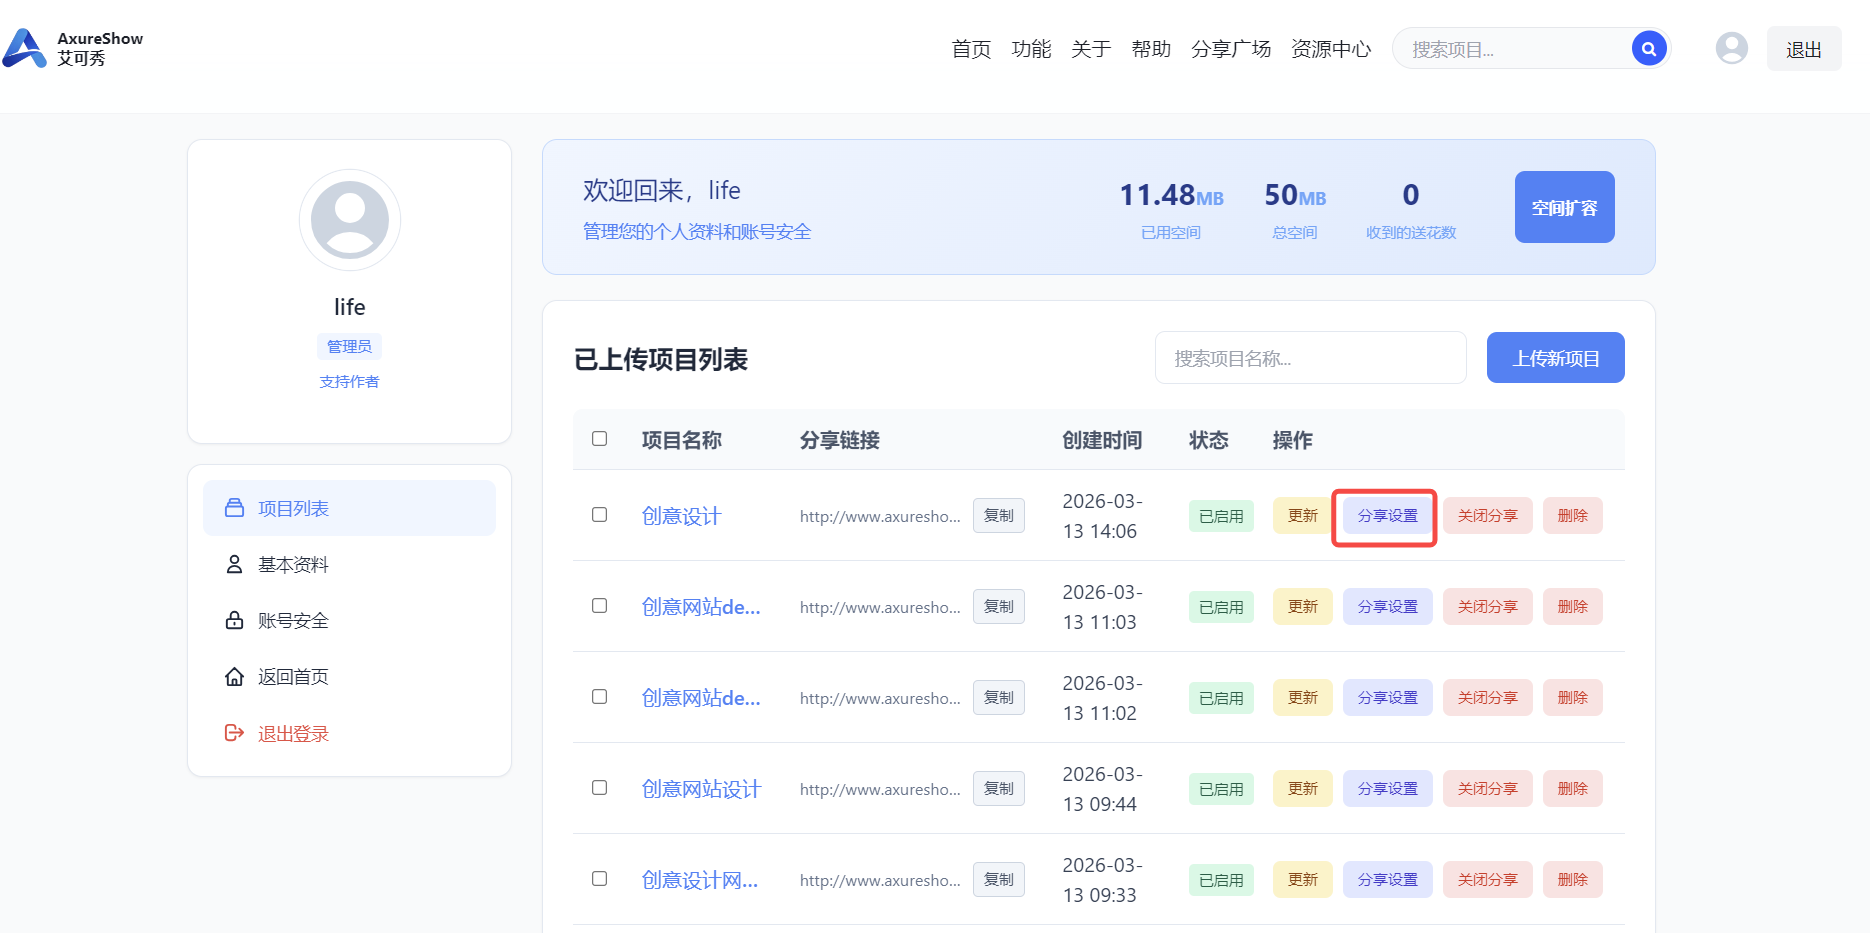This screenshot has width=1870, height=933.
Task: Click the 返回首页 house icon
Action: point(235,677)
